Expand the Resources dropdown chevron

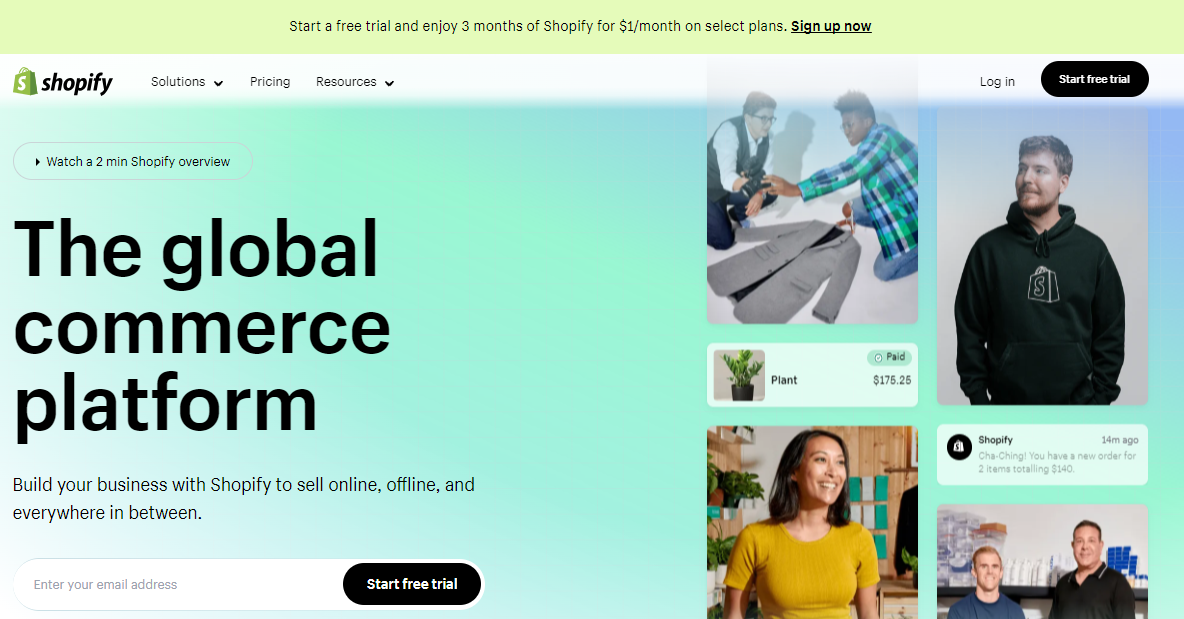pos(390,83)
